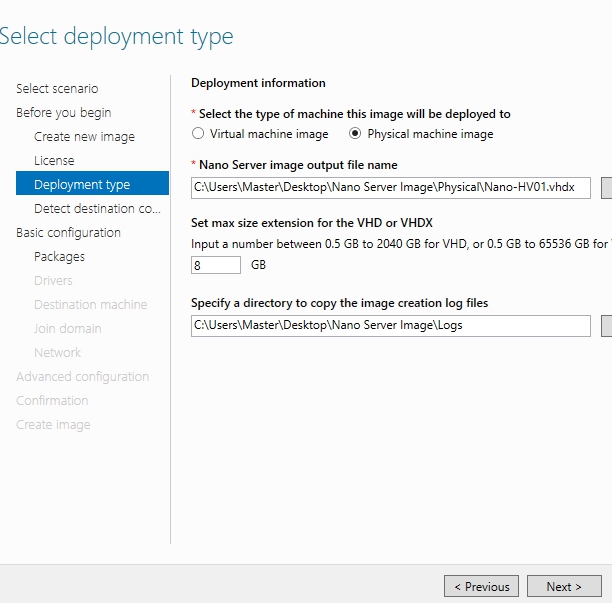Go to the Next wizard page
This screenshot has height=603, width=612.
[564, 587]
